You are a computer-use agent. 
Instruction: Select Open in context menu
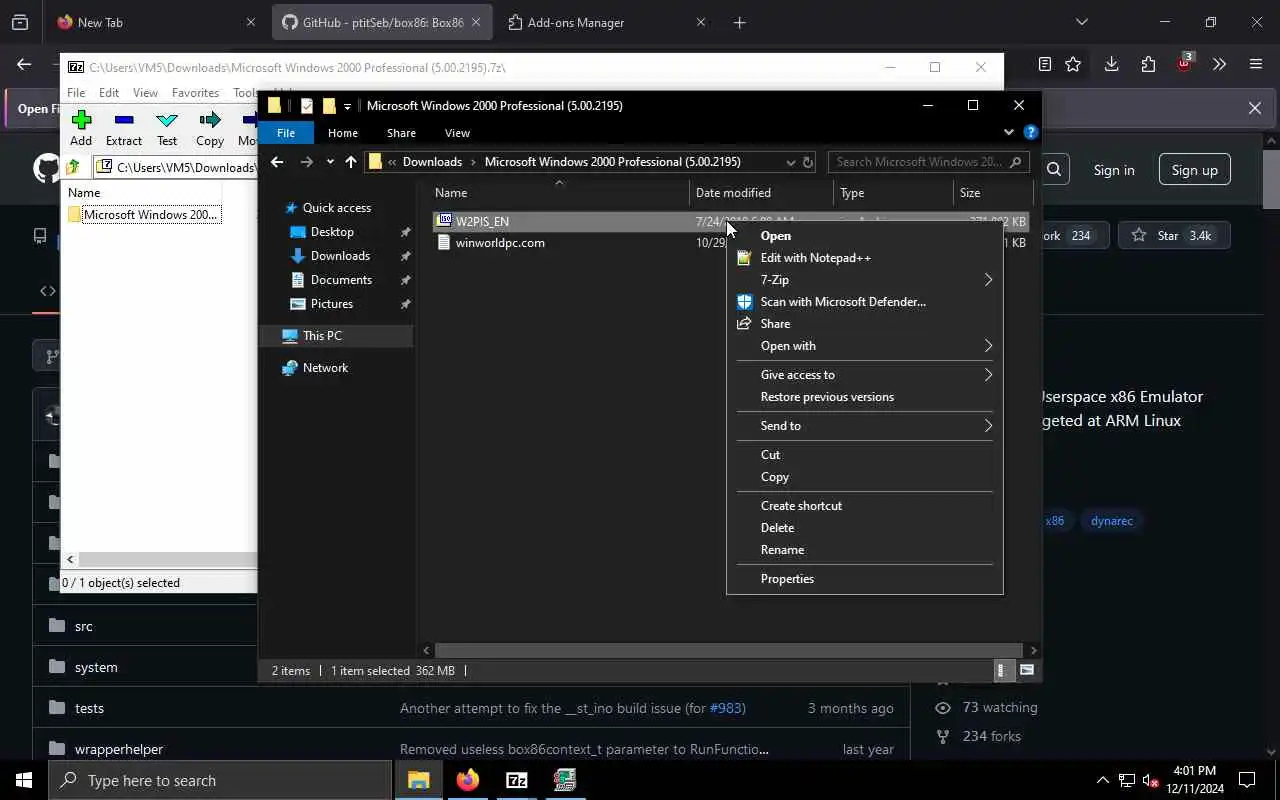(x=776, y=236)
